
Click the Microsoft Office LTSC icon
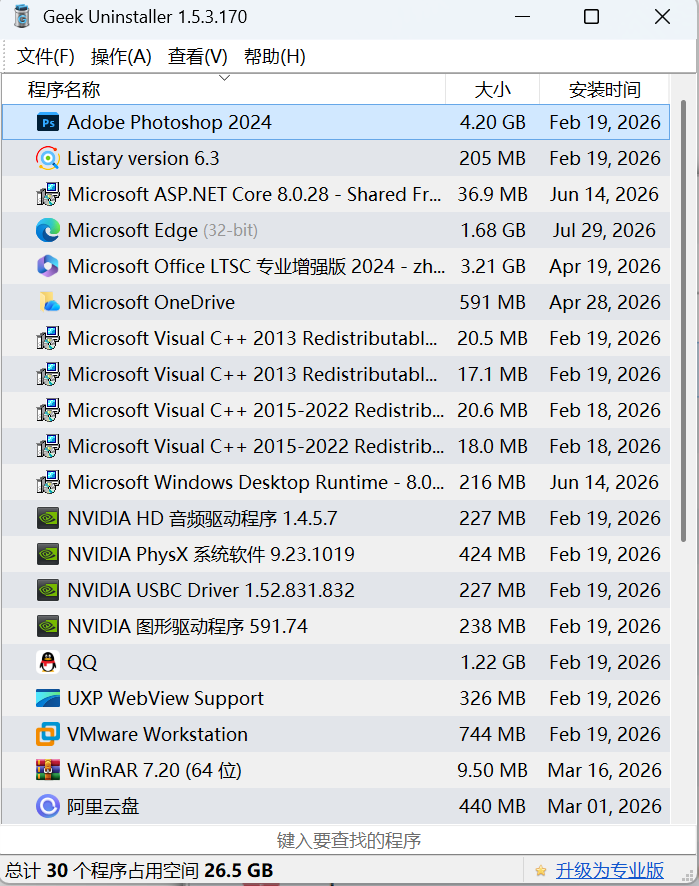click(x=48, y=266)
